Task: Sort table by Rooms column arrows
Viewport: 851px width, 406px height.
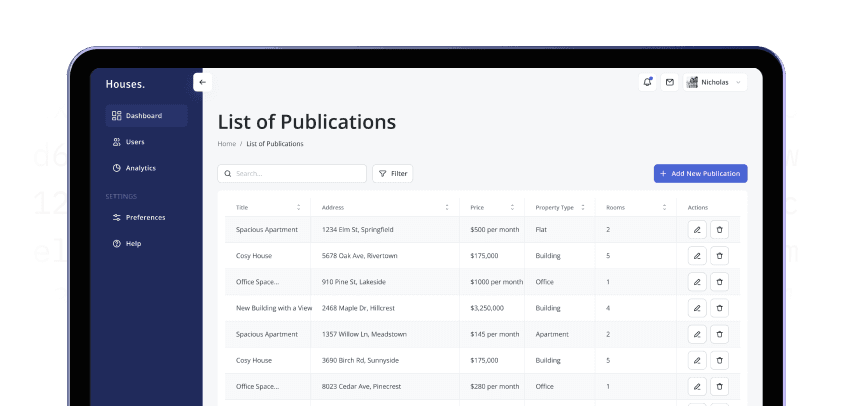Action: click(x=665, y=207)
